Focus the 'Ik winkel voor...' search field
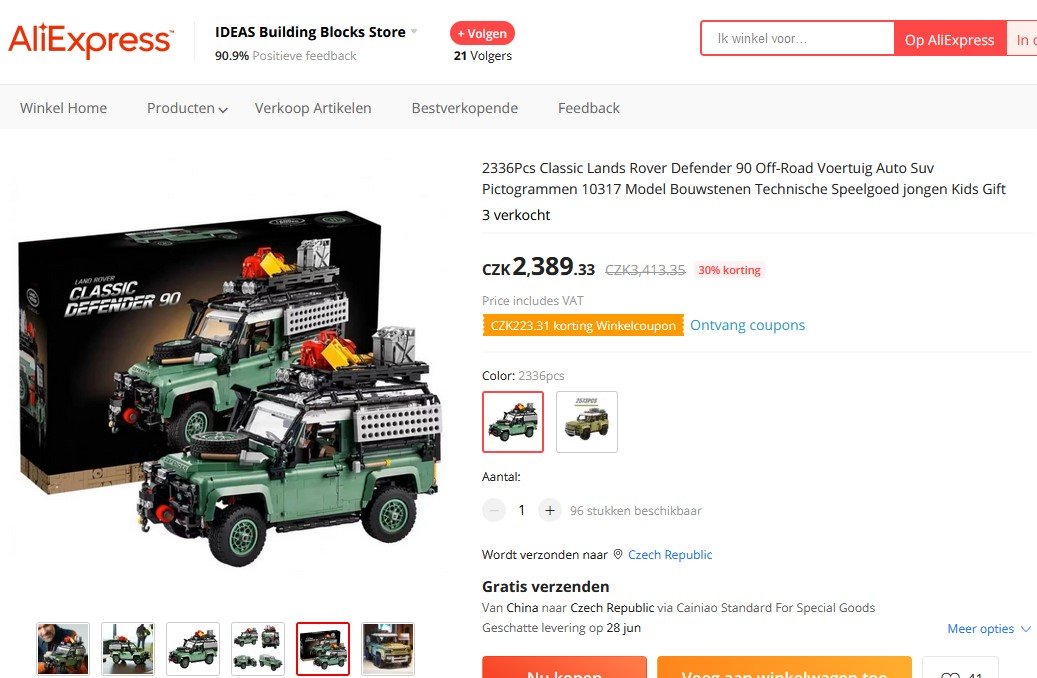This screenshot has height=678, width=1037. coord(798,38)
